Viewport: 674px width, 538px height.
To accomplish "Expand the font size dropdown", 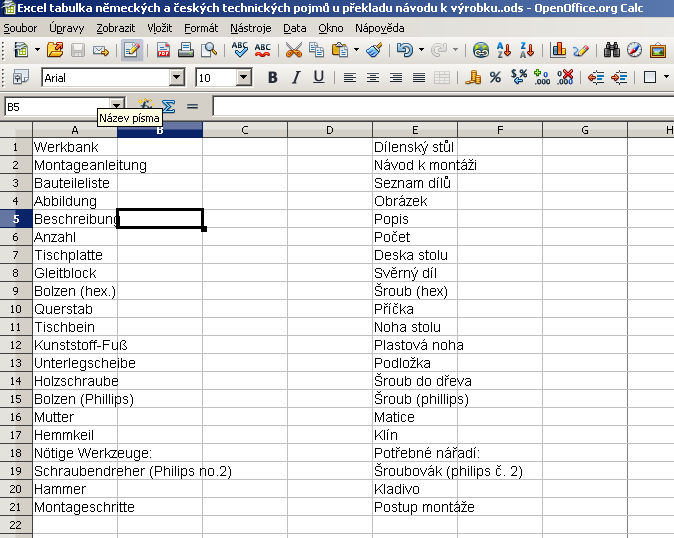I will click(x=243, y=78).
